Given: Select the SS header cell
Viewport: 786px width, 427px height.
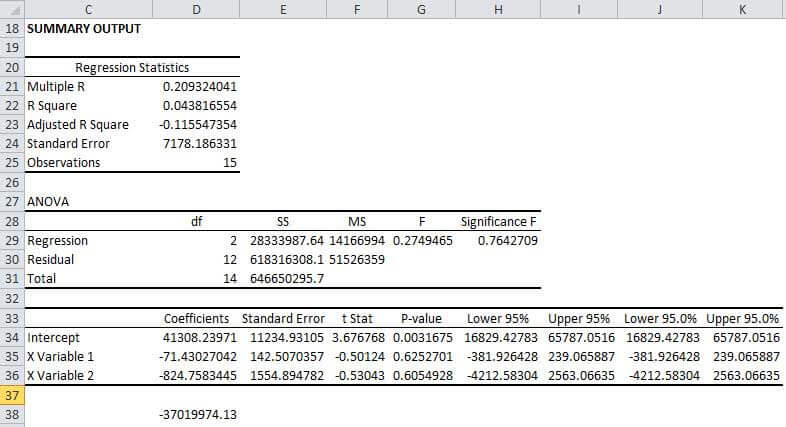Looking at the screenshot, I should [283, 221].
